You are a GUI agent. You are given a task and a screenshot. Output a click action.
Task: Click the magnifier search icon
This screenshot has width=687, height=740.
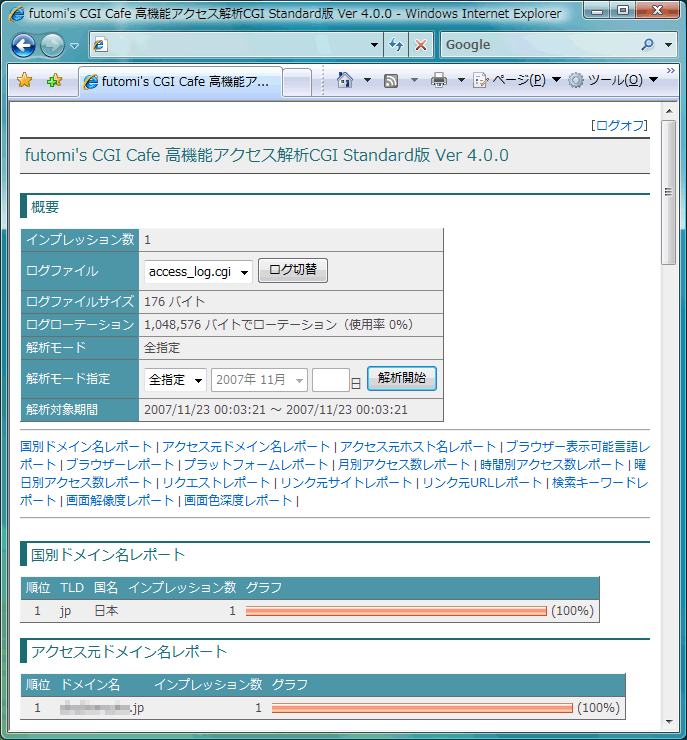pyautogui.click(x=647, y=45)
